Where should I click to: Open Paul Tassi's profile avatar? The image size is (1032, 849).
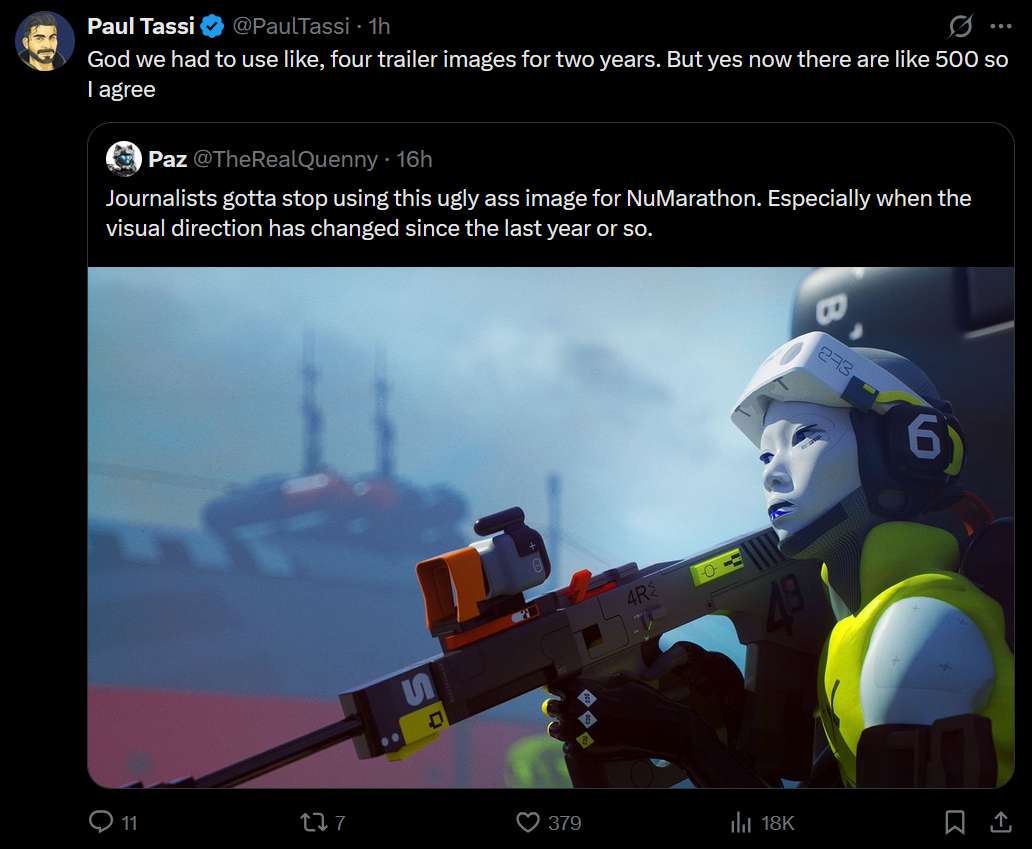[x=45, y=41]
